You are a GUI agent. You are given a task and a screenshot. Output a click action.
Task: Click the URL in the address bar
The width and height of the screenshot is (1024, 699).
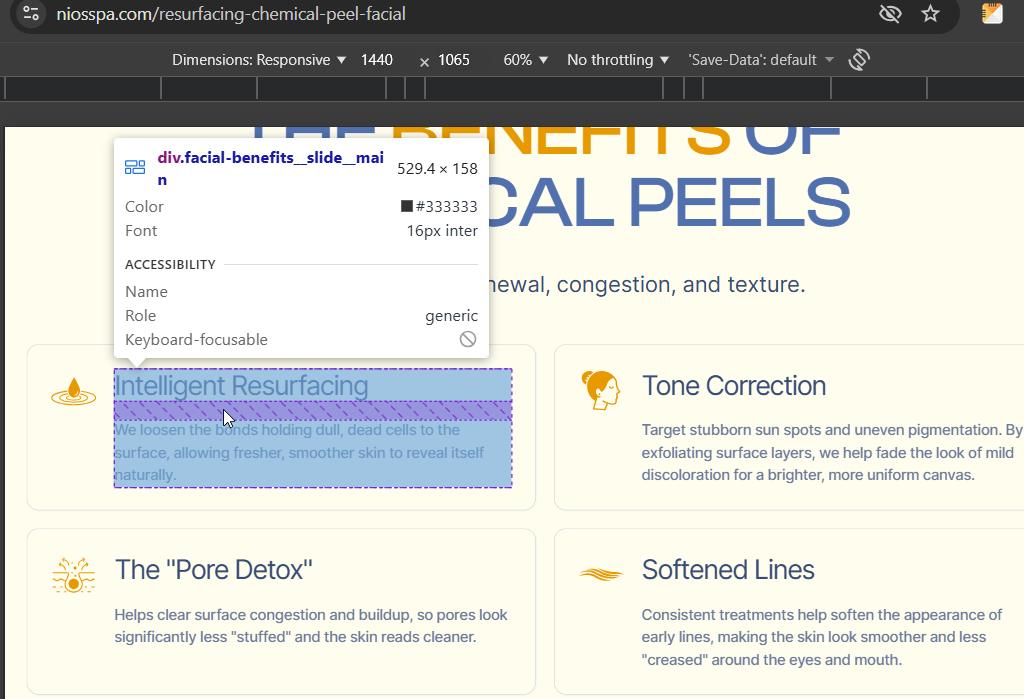231,14
